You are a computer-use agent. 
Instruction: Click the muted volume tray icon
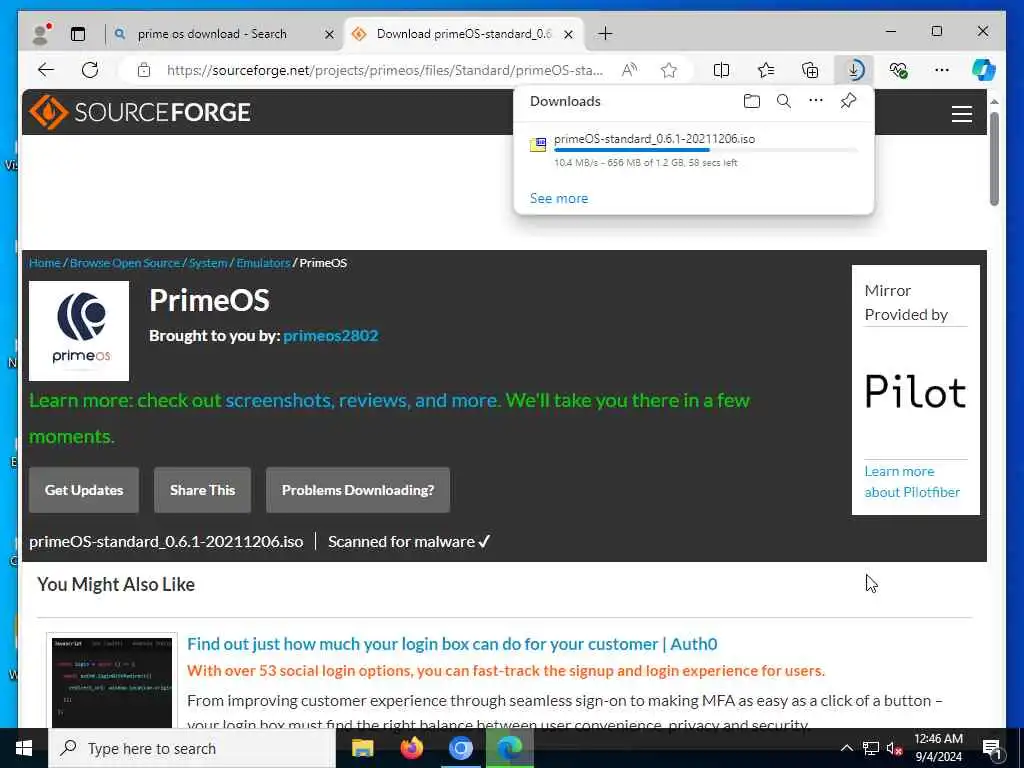tap(894, 749)
